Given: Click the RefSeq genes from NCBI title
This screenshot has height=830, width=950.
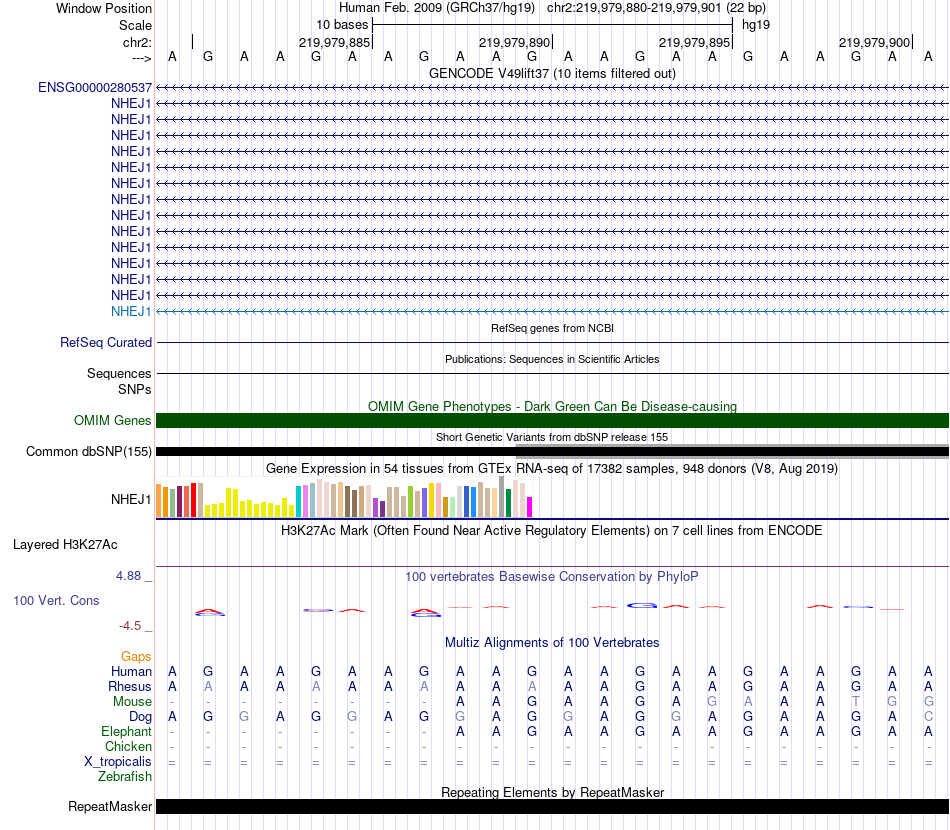Looking at the screenshot, I should click(552, 328).
